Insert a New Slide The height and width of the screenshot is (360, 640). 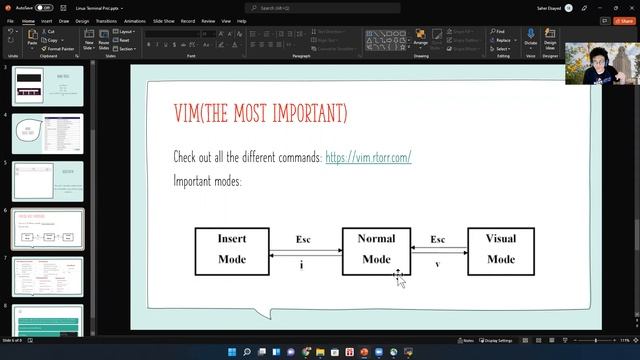tap(89, 39)
